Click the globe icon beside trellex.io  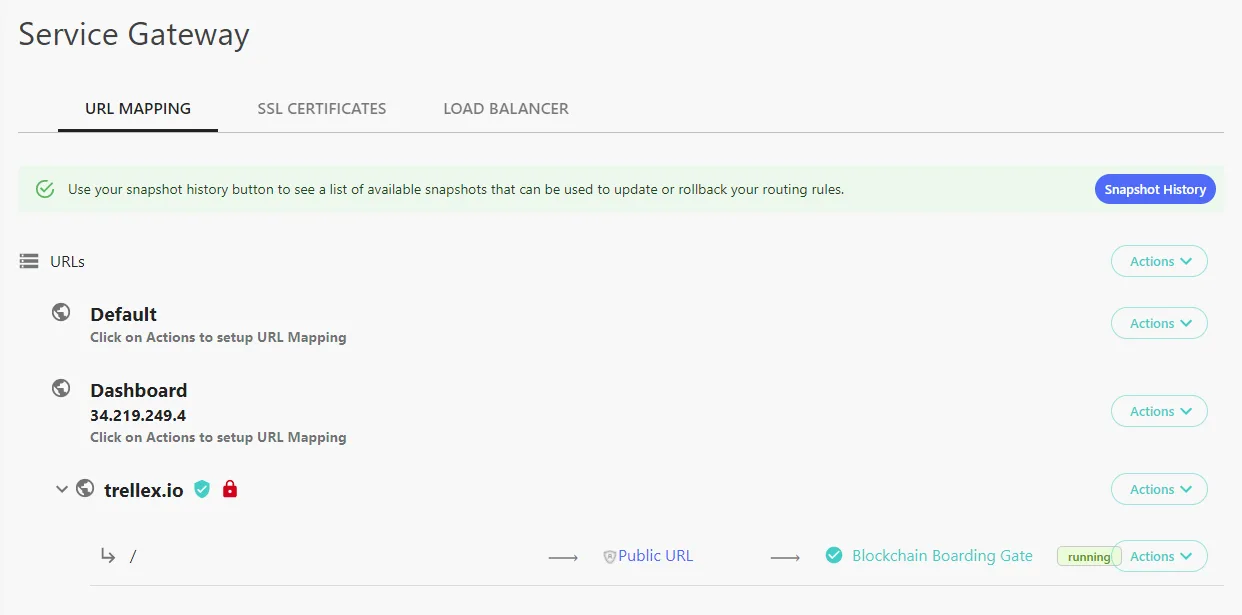coord(86,489)
